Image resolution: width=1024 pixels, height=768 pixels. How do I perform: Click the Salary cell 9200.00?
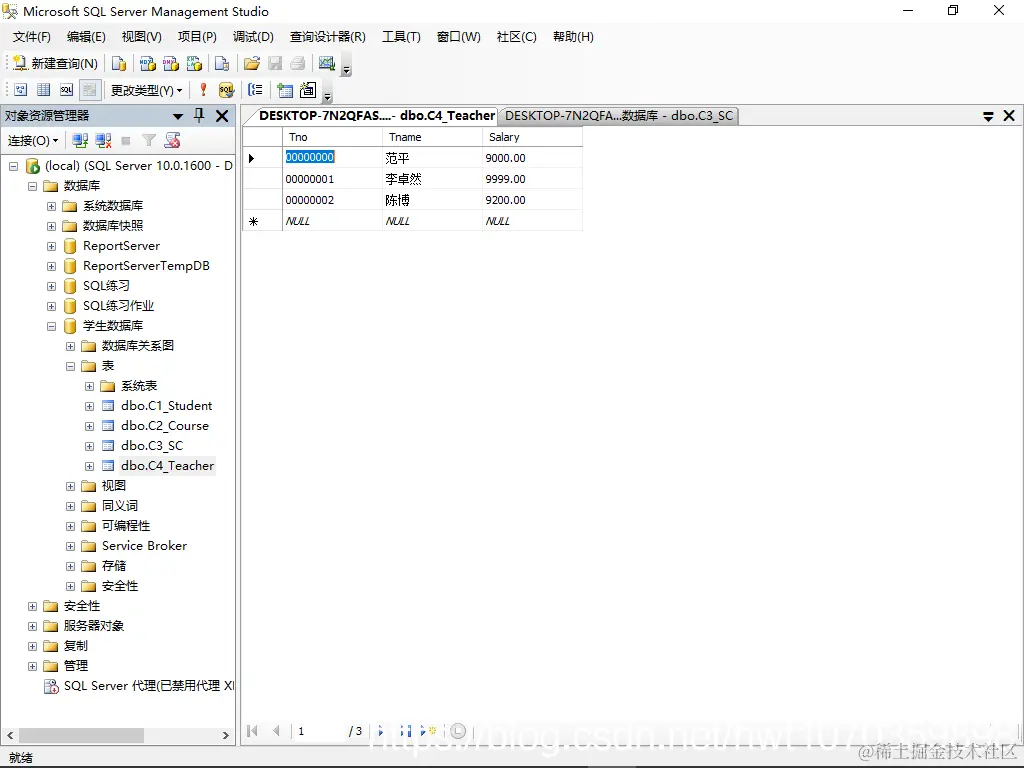tap(532, 200)
